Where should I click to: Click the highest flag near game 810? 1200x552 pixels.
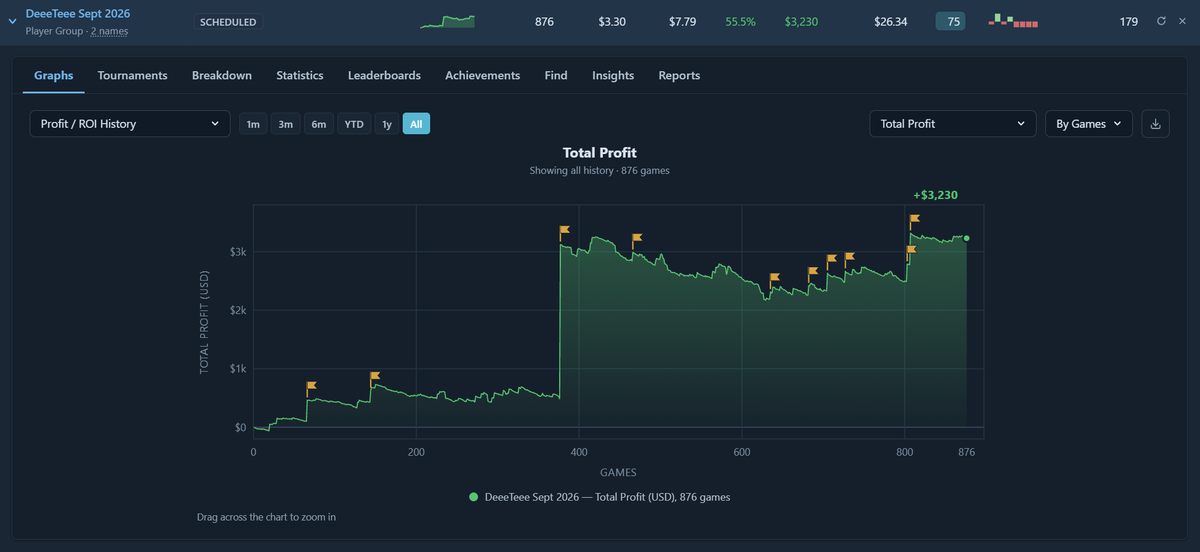click(x=914, y=218)
